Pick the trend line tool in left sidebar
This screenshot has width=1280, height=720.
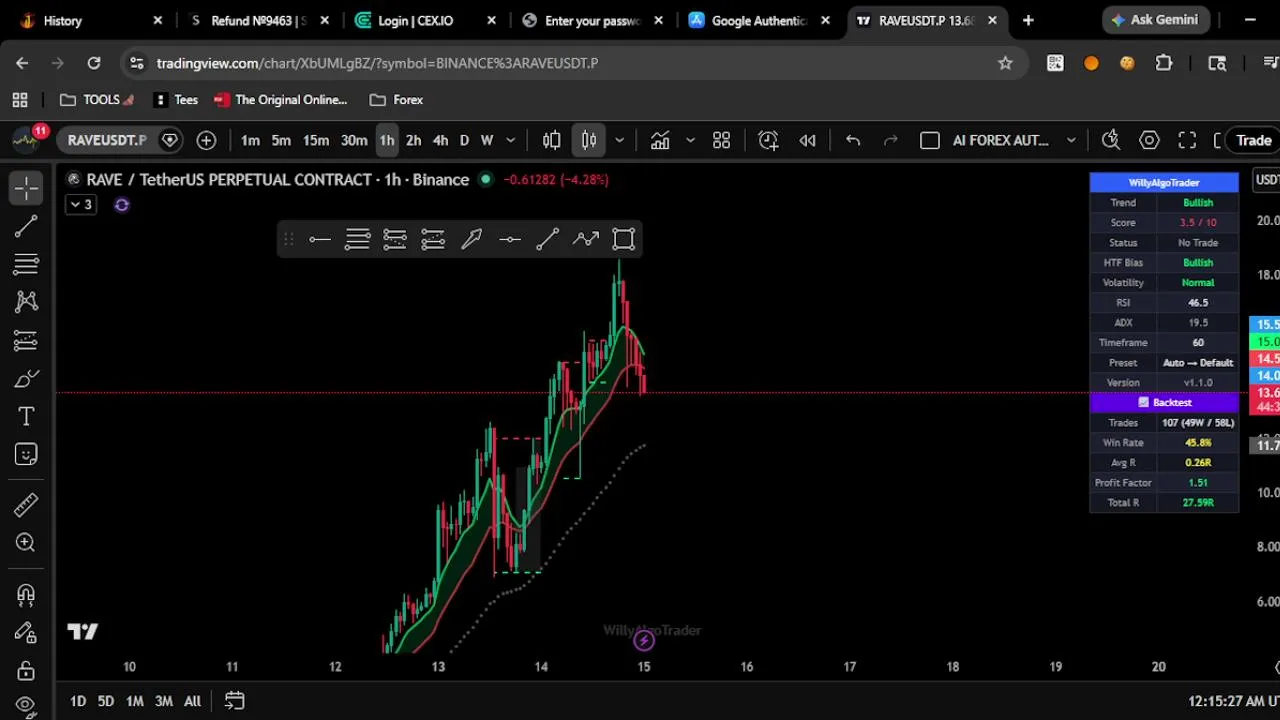[x=26, y=227]
